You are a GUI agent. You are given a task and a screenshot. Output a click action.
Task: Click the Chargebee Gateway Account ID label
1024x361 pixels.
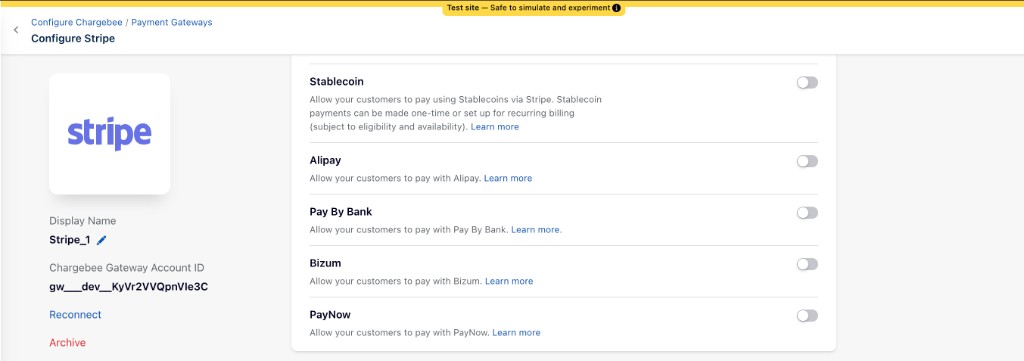point(127,268)
